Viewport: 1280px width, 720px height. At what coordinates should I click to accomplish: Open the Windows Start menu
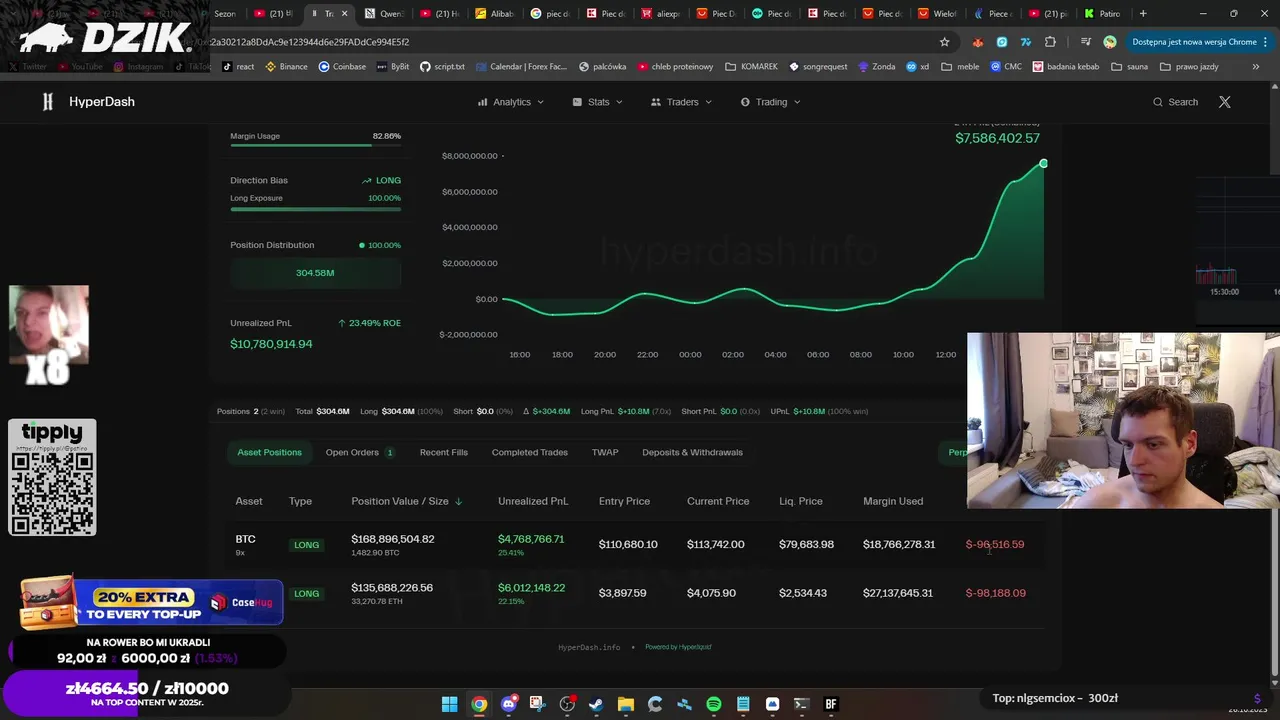[x=450, y=704]
